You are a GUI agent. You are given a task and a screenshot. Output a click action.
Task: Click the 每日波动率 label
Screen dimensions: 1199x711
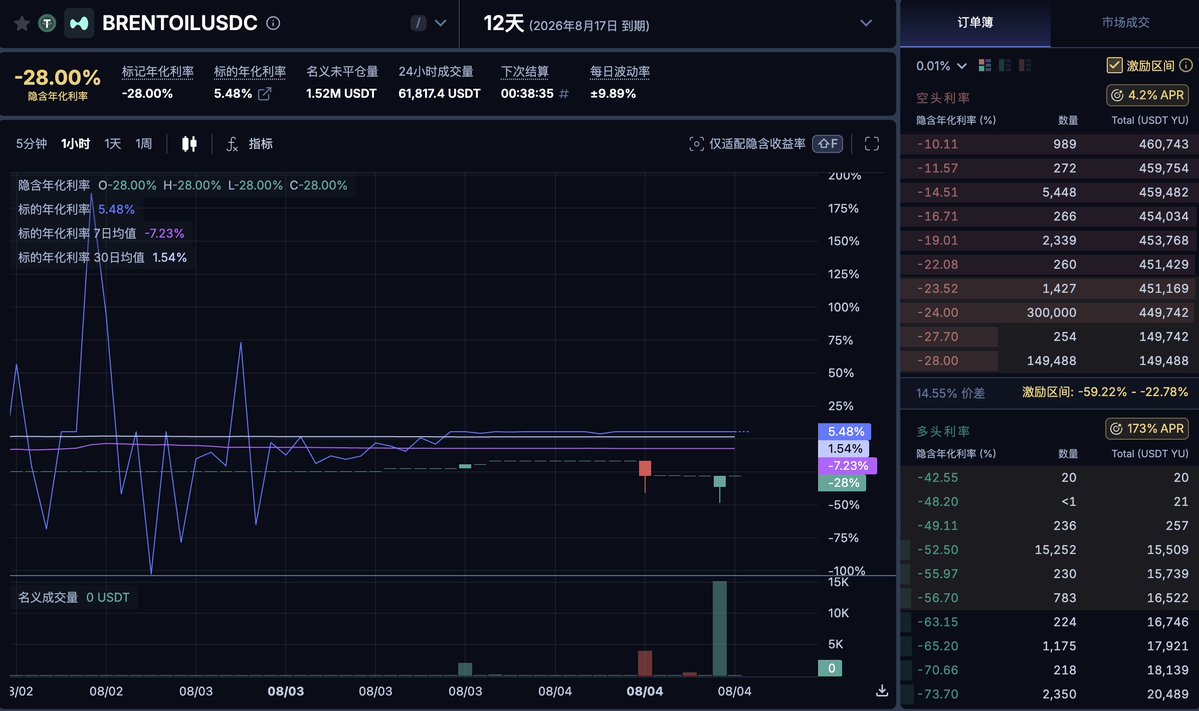point(619,71)
